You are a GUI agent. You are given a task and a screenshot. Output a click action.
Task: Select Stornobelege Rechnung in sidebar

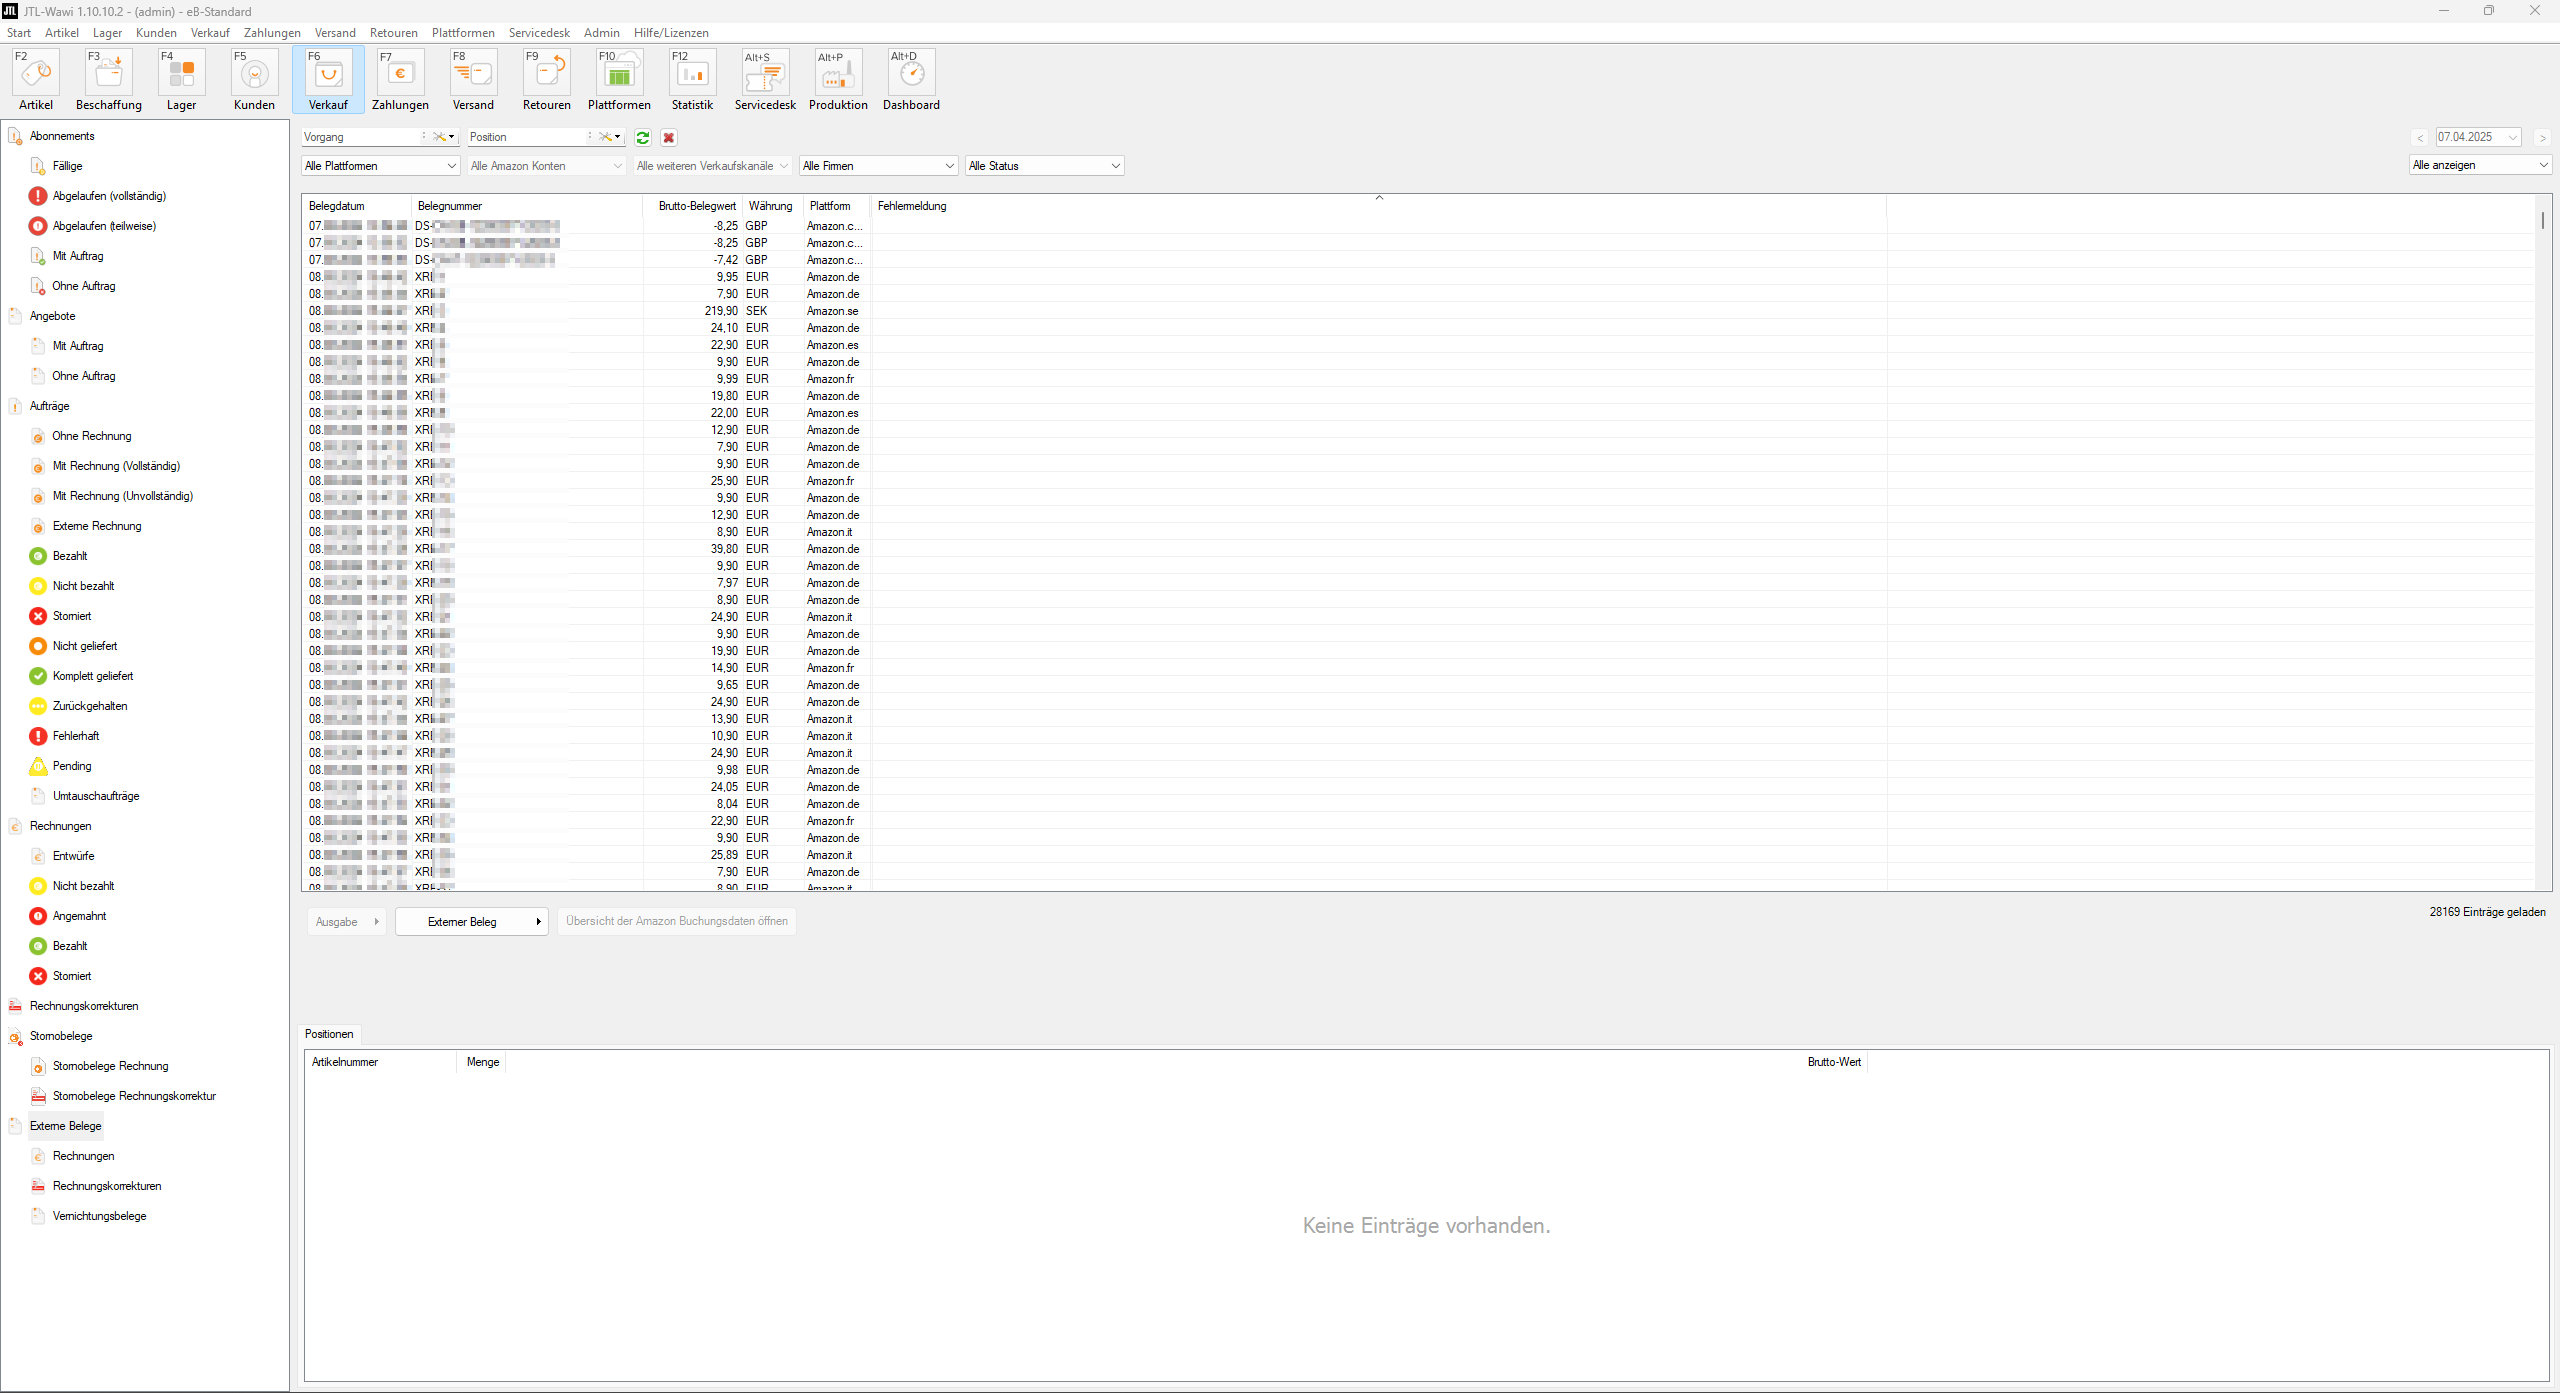point(110,1066)
